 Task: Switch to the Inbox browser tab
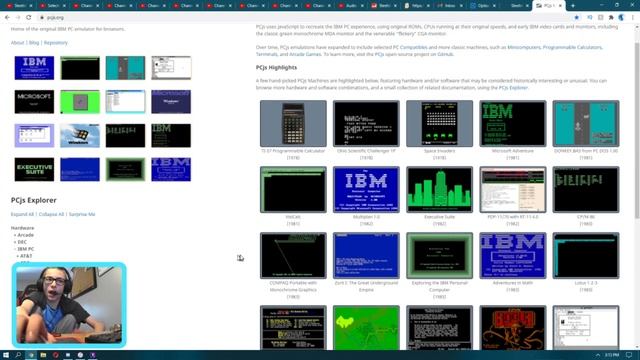[x=450, y=6]
